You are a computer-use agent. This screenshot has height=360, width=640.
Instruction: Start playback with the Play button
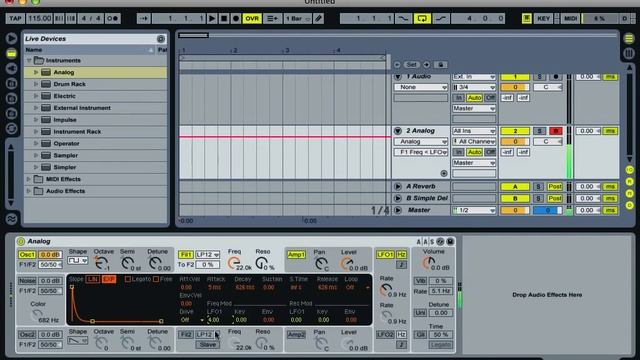tap(212, 18)
